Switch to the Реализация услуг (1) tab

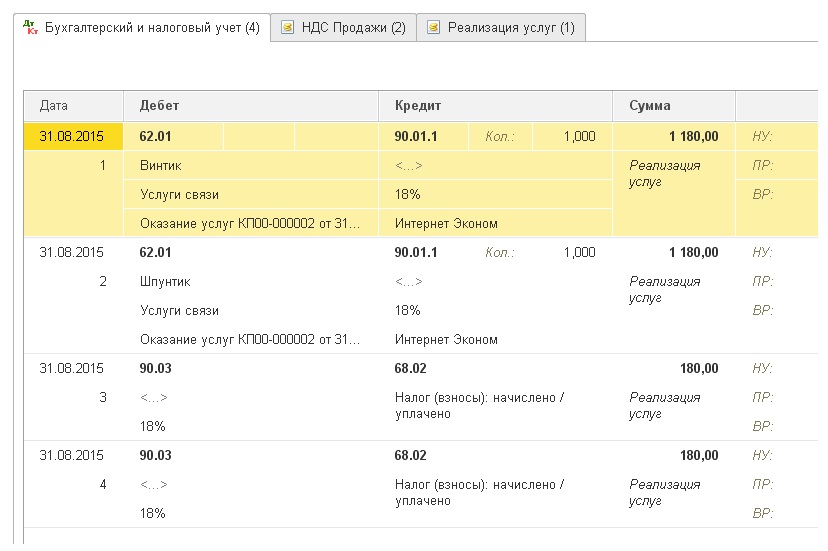[x=501, y=27]
